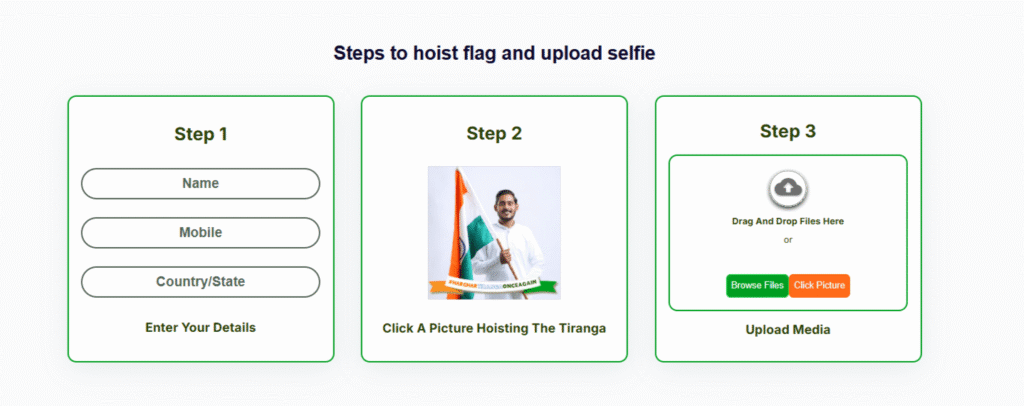The width and height of the screenshot is (1024, 406).
Task: Click the orange Click Picture button
Action: pos(819,285)
